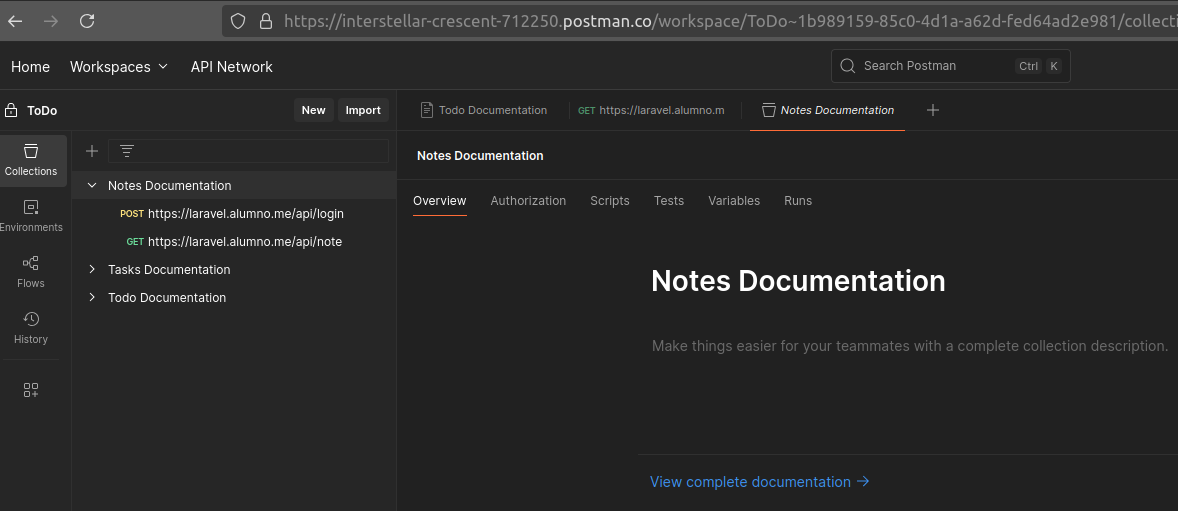
Task: Click the shield tracking protection icon
Action: point(238,21)
